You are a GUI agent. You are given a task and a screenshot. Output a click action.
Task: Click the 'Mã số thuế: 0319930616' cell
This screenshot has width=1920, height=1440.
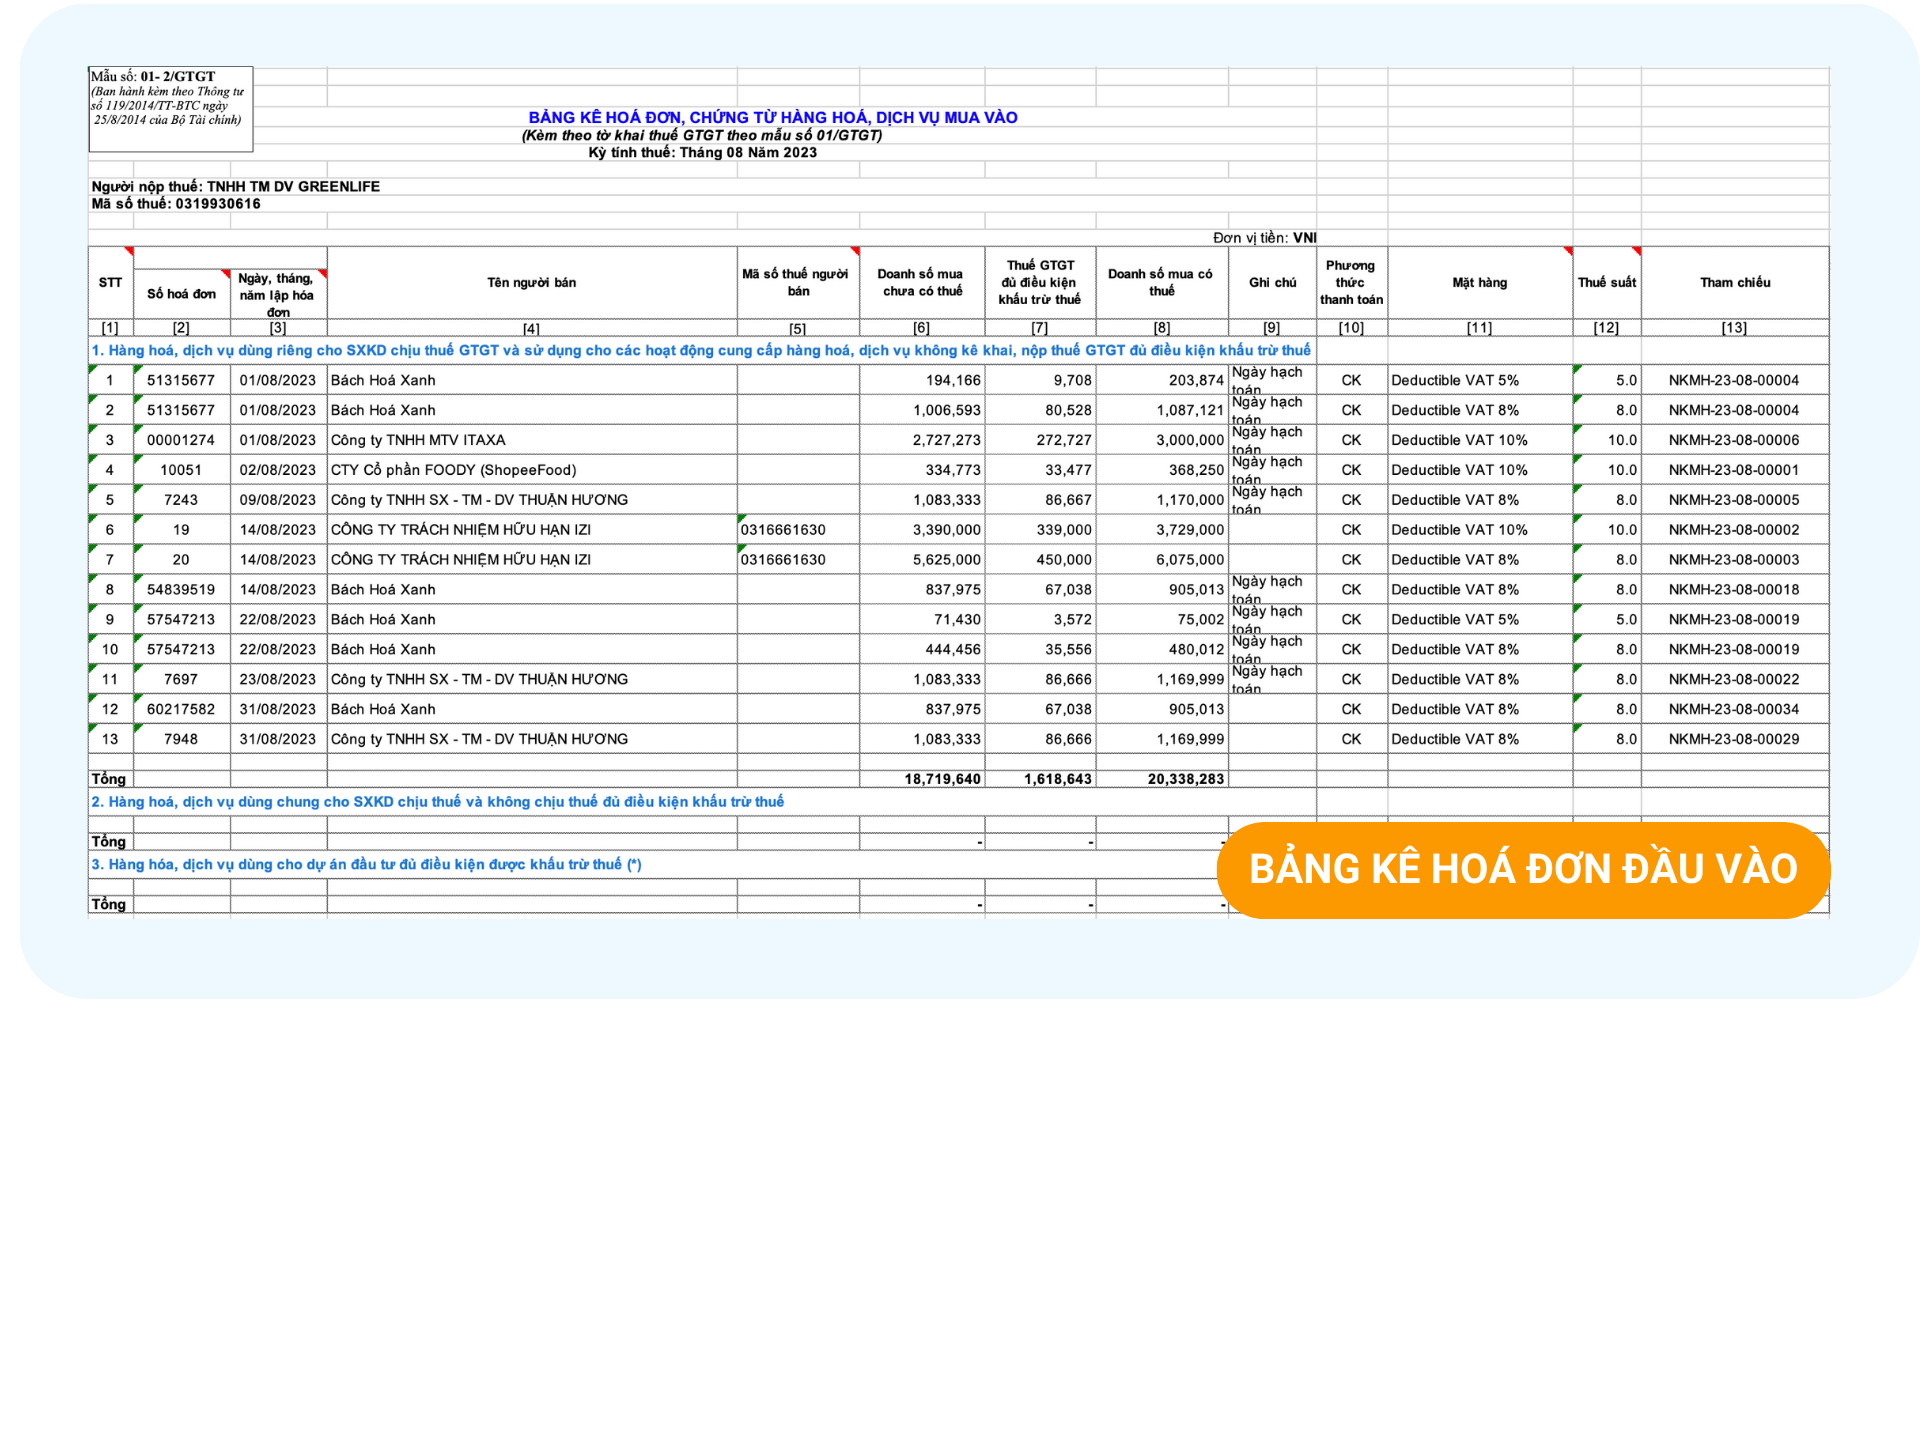[x=176, y=204]
